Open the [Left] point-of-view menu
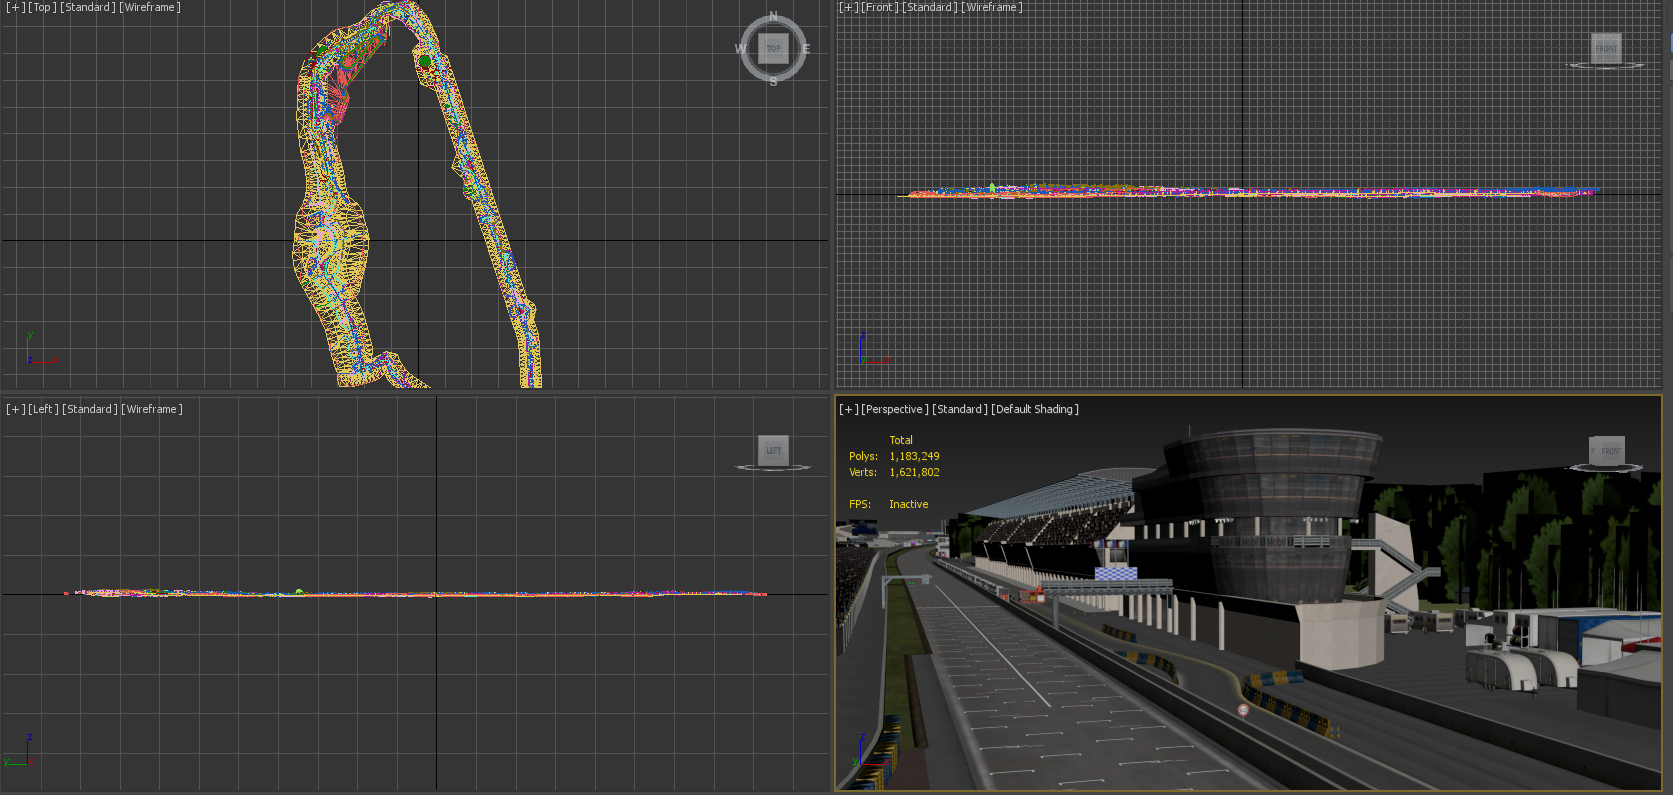 point(44,409)
